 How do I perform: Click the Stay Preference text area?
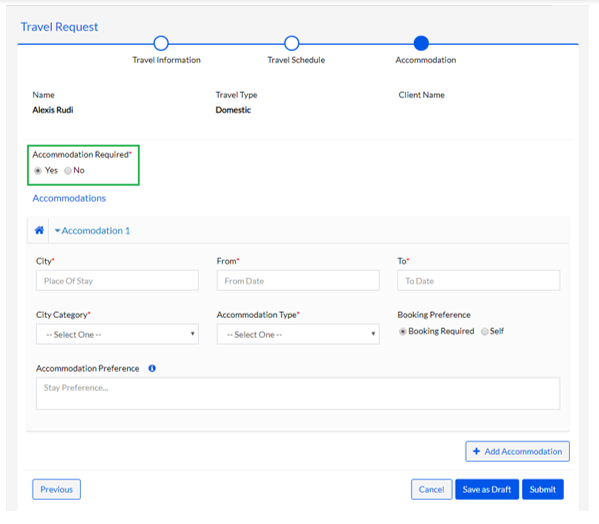[298, 393]
